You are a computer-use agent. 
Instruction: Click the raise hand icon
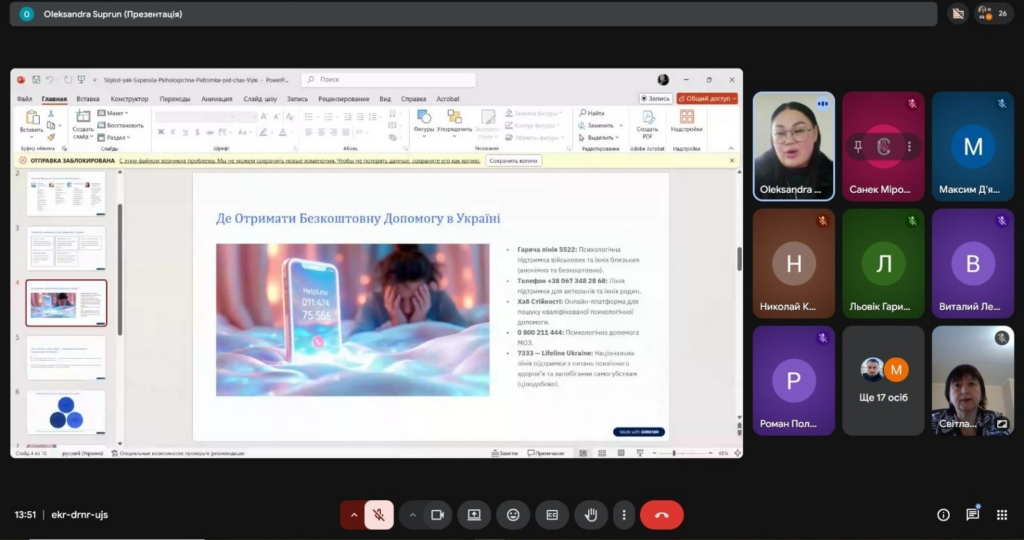pos(591,515)
